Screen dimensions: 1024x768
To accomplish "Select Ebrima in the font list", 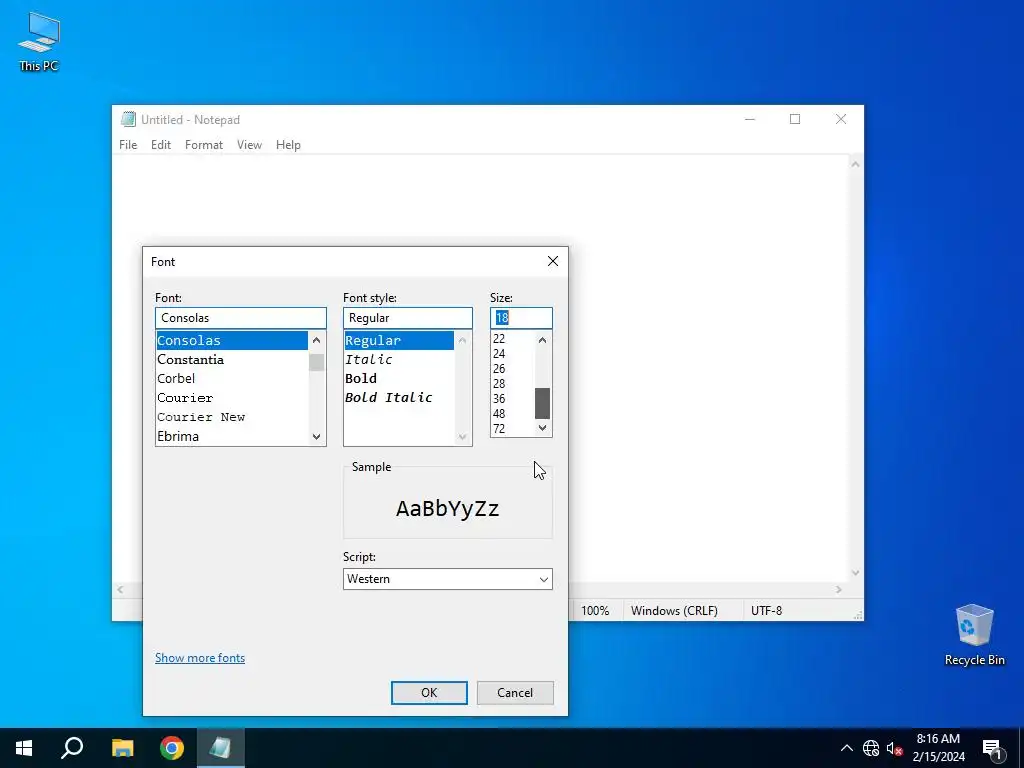I will coord(231,436).
